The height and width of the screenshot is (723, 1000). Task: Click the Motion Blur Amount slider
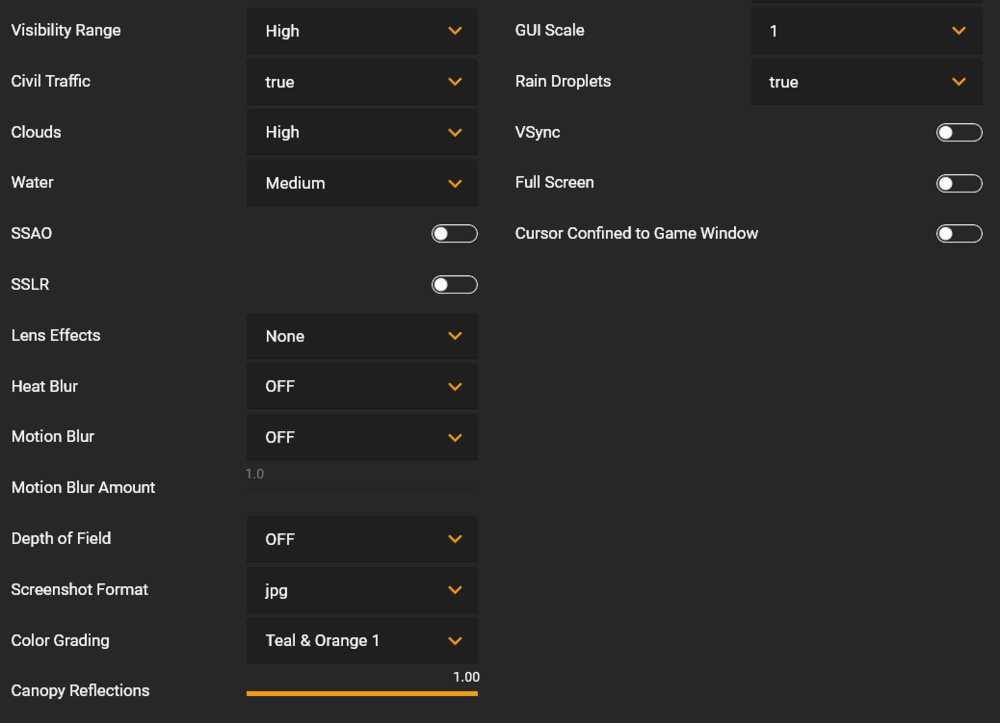[361, 490]
